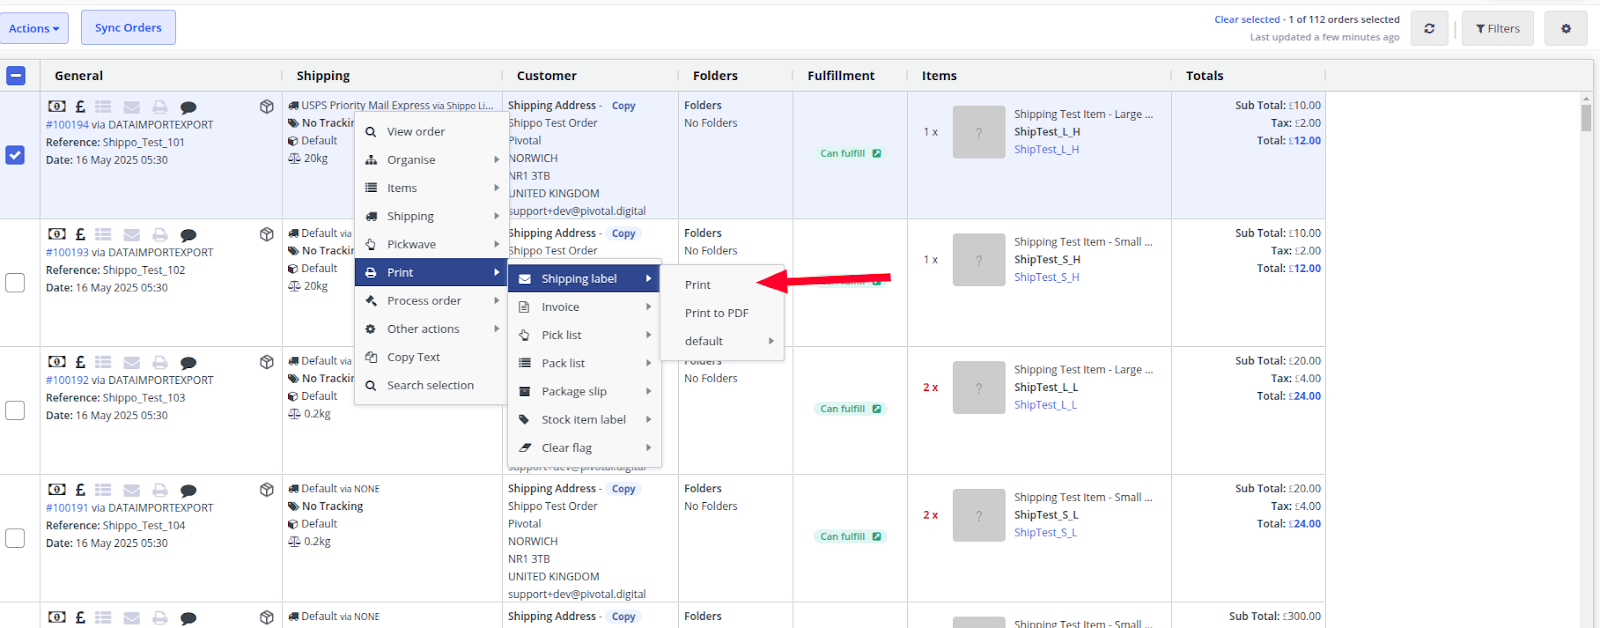Select Copy Text in the context menu
Image resolution: width=1600 pixels, height=628 pixels.
(x=431, y=356)
